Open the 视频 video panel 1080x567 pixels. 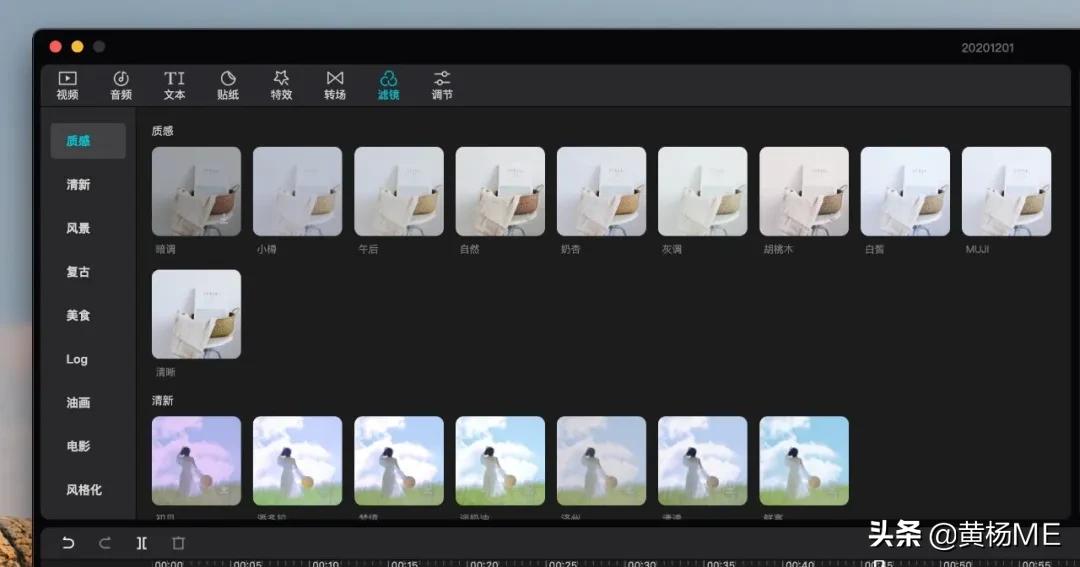click(68, 85)
